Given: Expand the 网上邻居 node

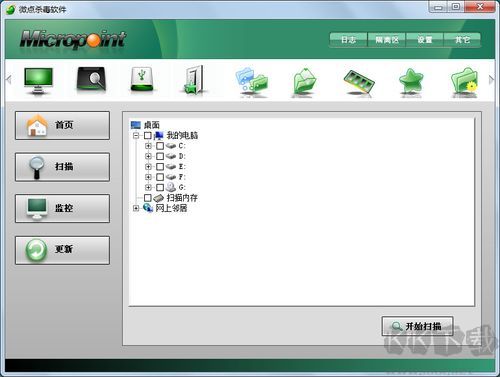Looking at the screenshot, I should point(136,208).
